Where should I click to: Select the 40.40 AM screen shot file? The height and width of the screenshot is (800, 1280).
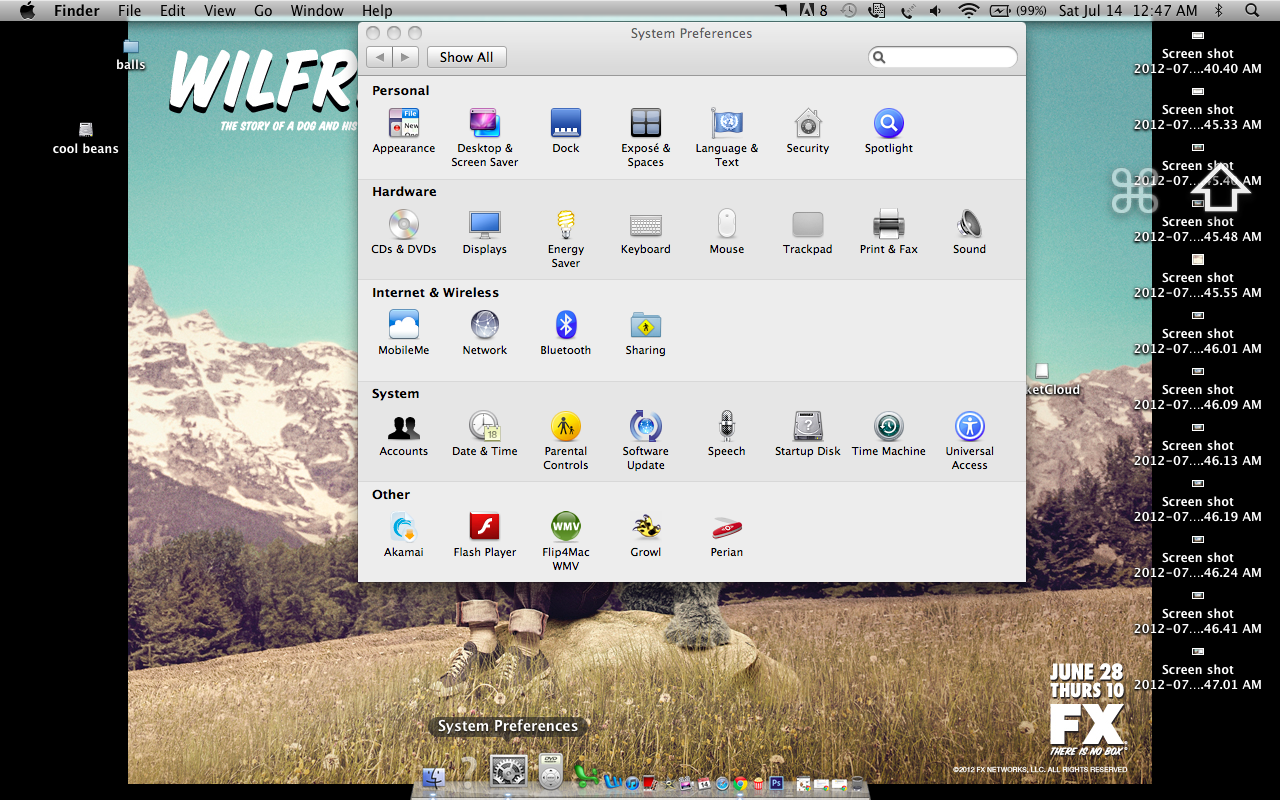(x=1198, y=54)
